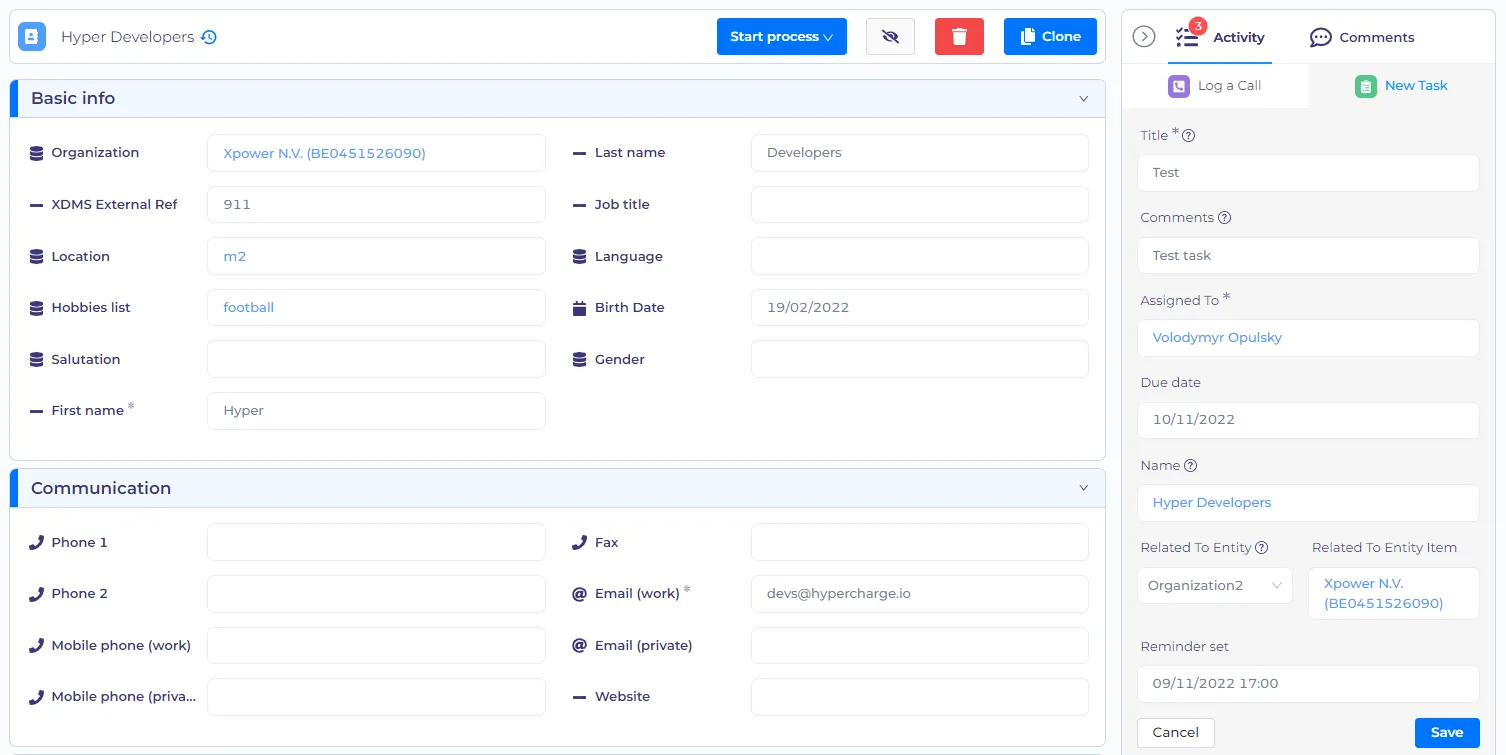Toggle the hide record eye-slash button
Image resolution: width=1506 pixels, height=755 pixels.
(890, 37)
